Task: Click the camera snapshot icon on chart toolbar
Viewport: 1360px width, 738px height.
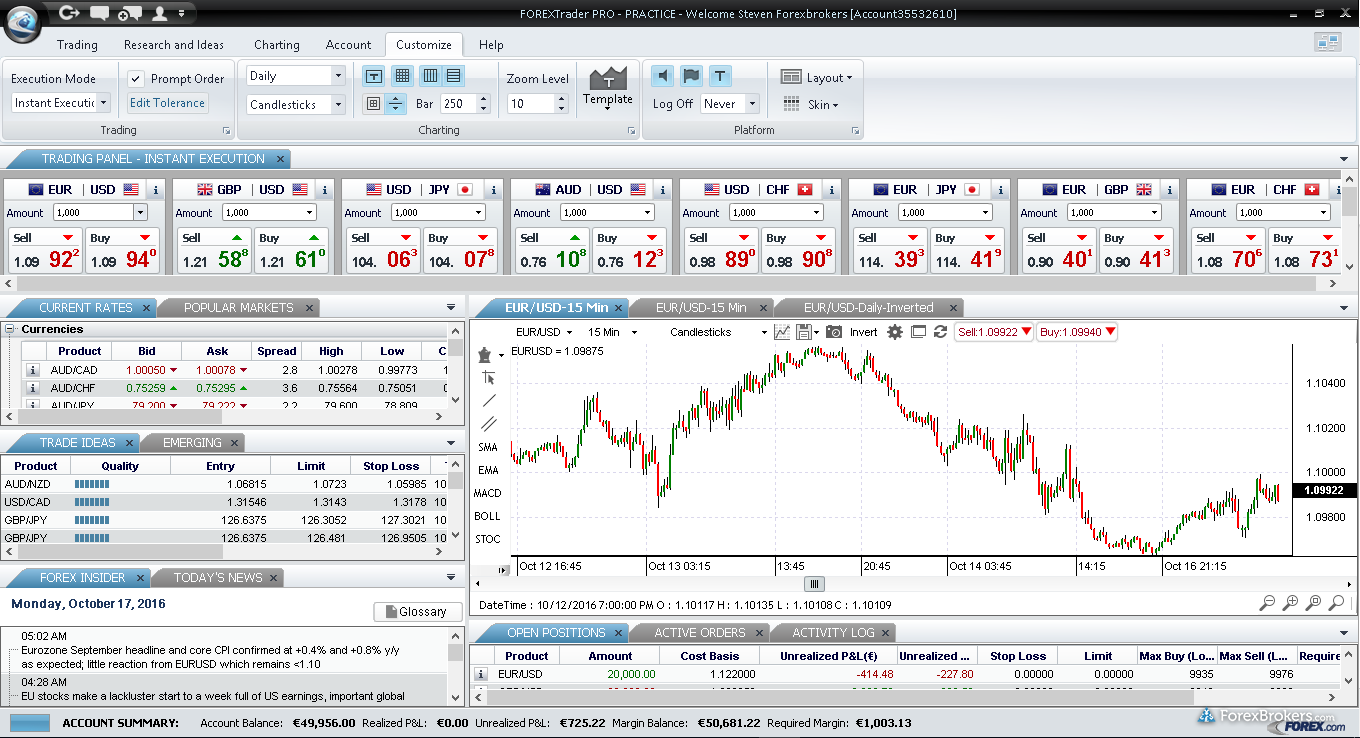Action: click(834, 332)
